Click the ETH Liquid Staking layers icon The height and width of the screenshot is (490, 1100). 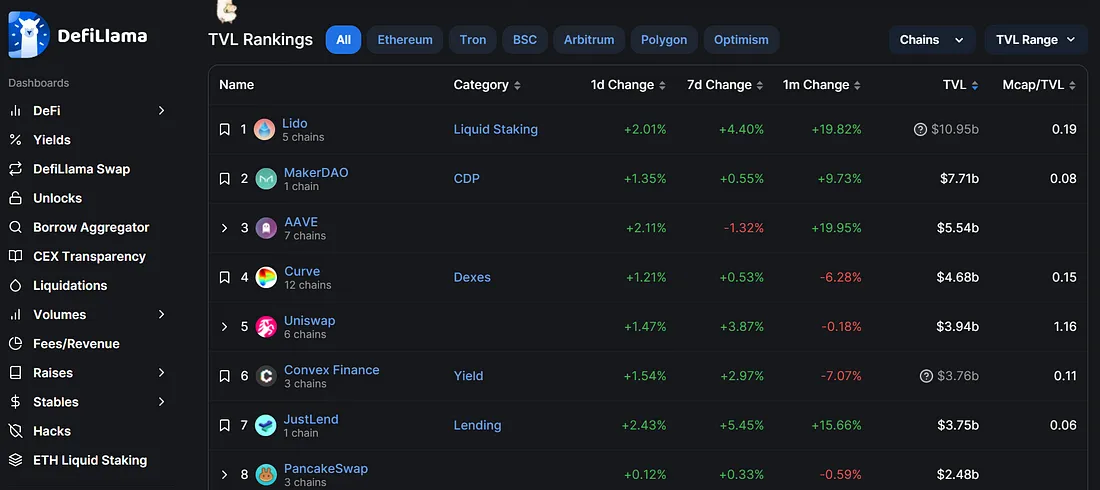pos(15,460)
